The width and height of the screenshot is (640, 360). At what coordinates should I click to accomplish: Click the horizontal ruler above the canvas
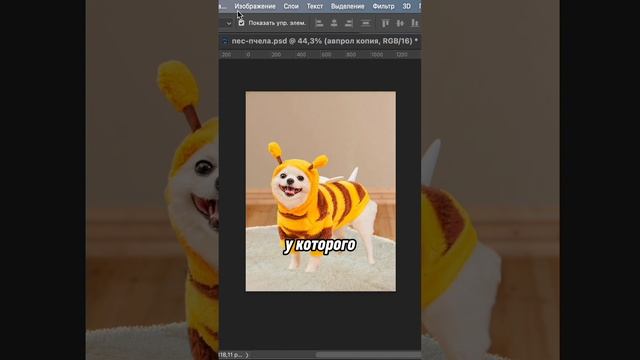click(320, 55)
